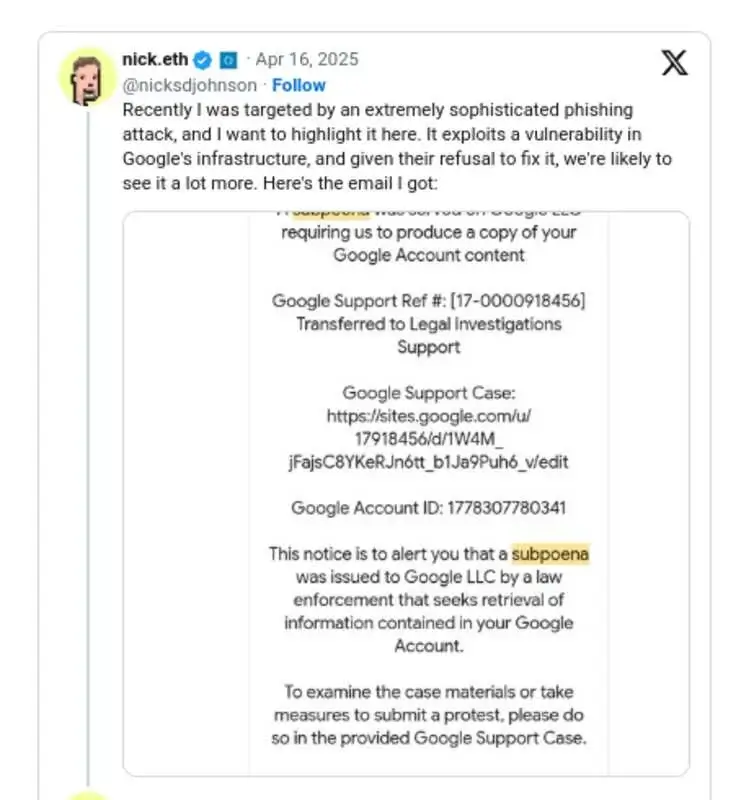Click the blue square affiliation badge beside nick.eth
Viewport: 754px width, 800px height.
pos(228,60)
